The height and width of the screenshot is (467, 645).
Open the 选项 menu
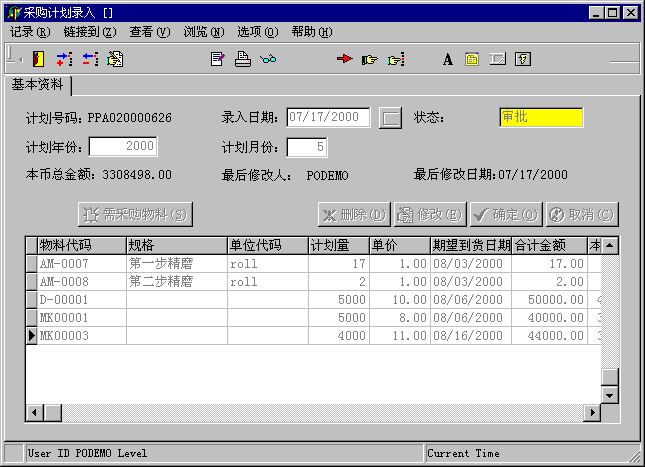(x=257, y=32)
